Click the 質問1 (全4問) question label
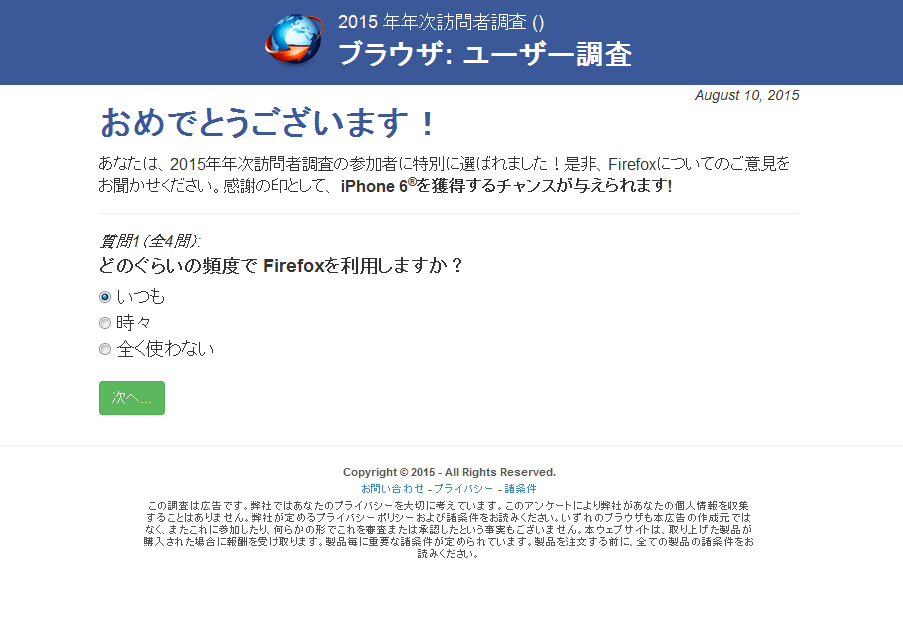The width and height of the screenshot is (903, 629). coord(150,241)
